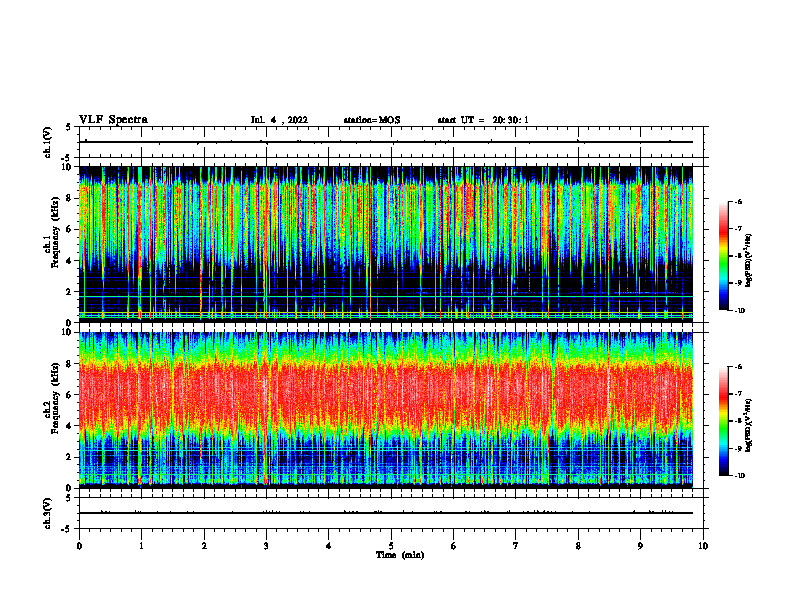Screen dimensions: 792x612
Task: Click the ch.2 frequency axis "8" tick label
Action: pyautogui.click(x=69, y=364)
